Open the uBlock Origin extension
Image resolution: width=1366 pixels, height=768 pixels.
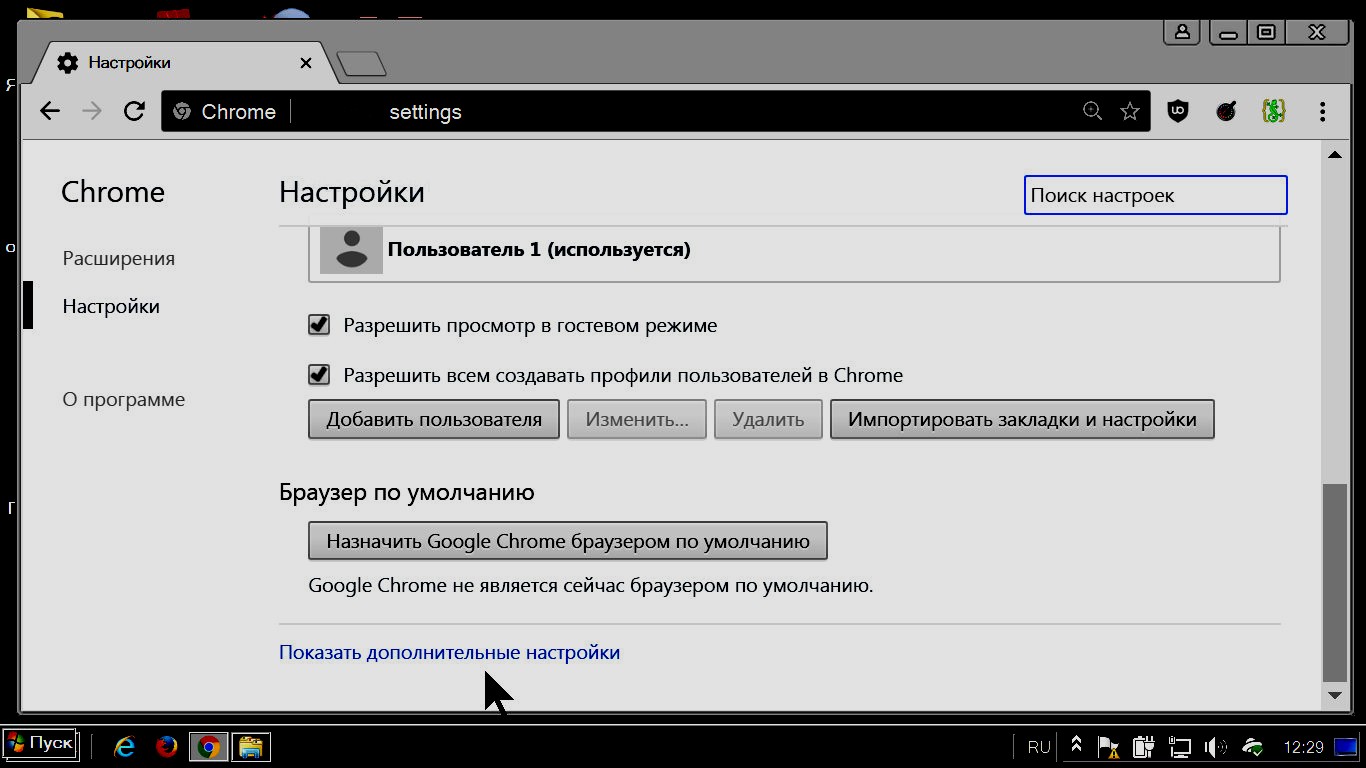pos(1178,112)
